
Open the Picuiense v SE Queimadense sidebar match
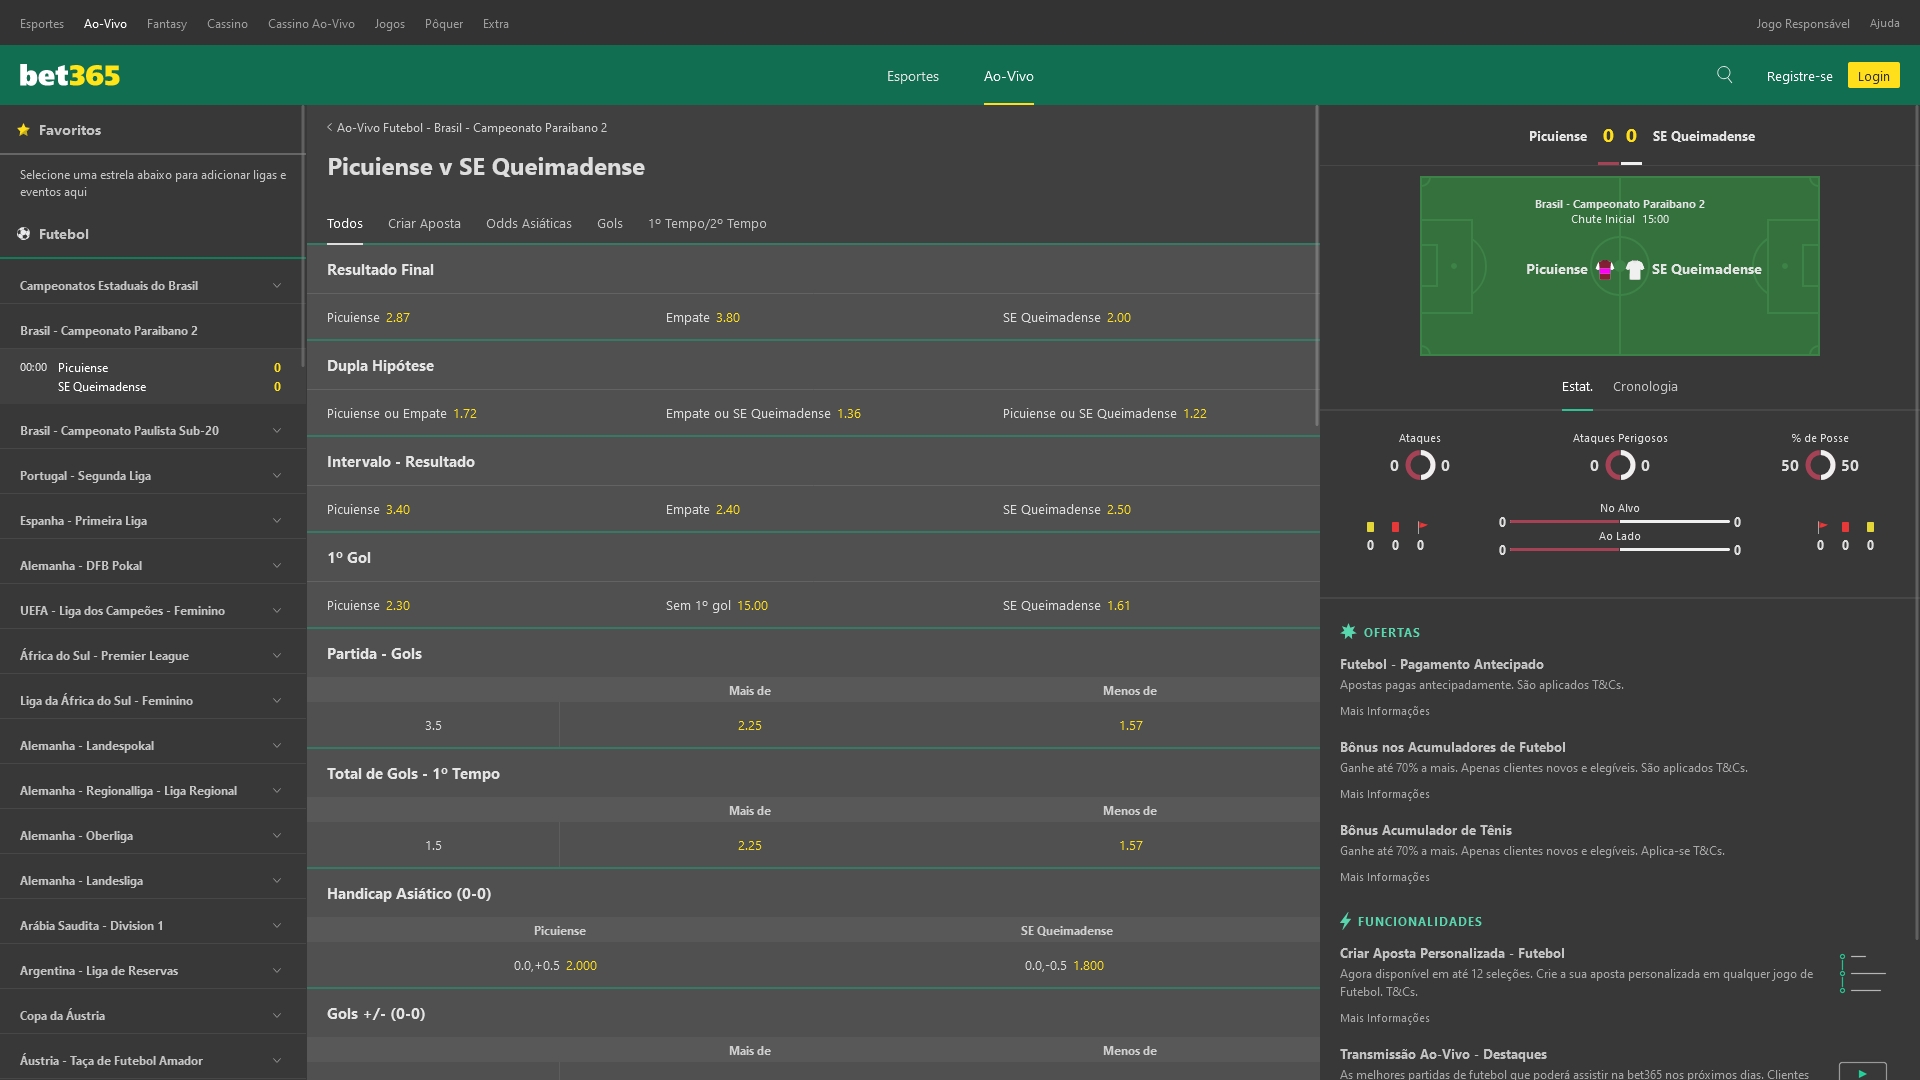click(x=152, y=377)
